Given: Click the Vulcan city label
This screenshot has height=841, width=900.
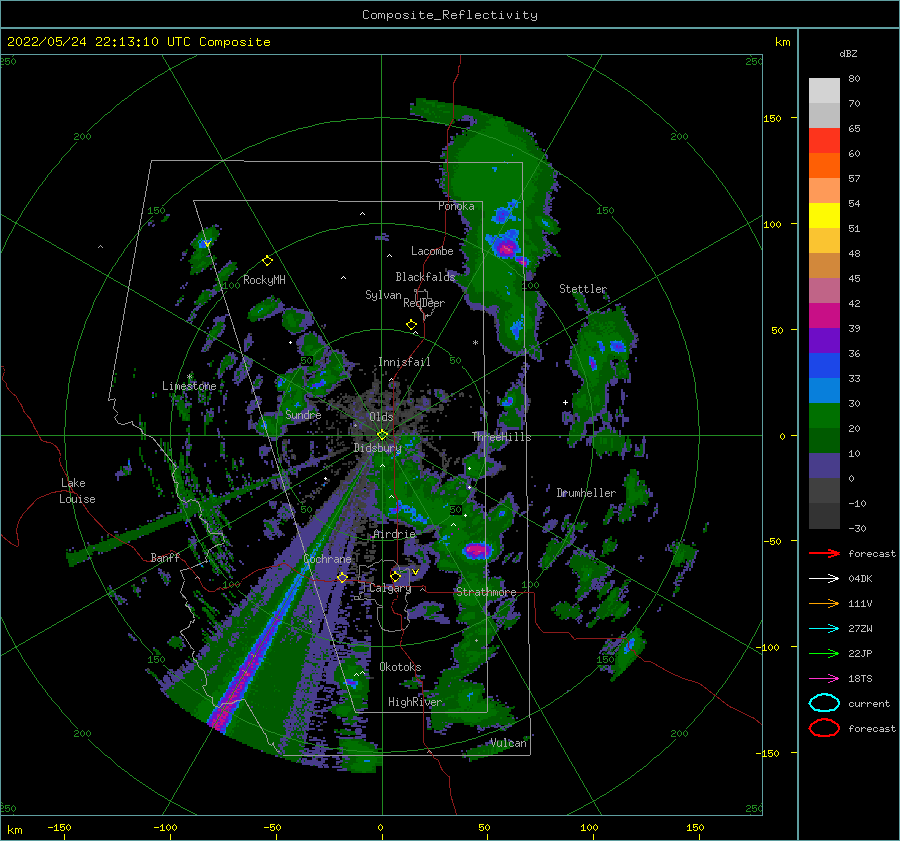Looking at the screenshot, I should tap(509, 743).
